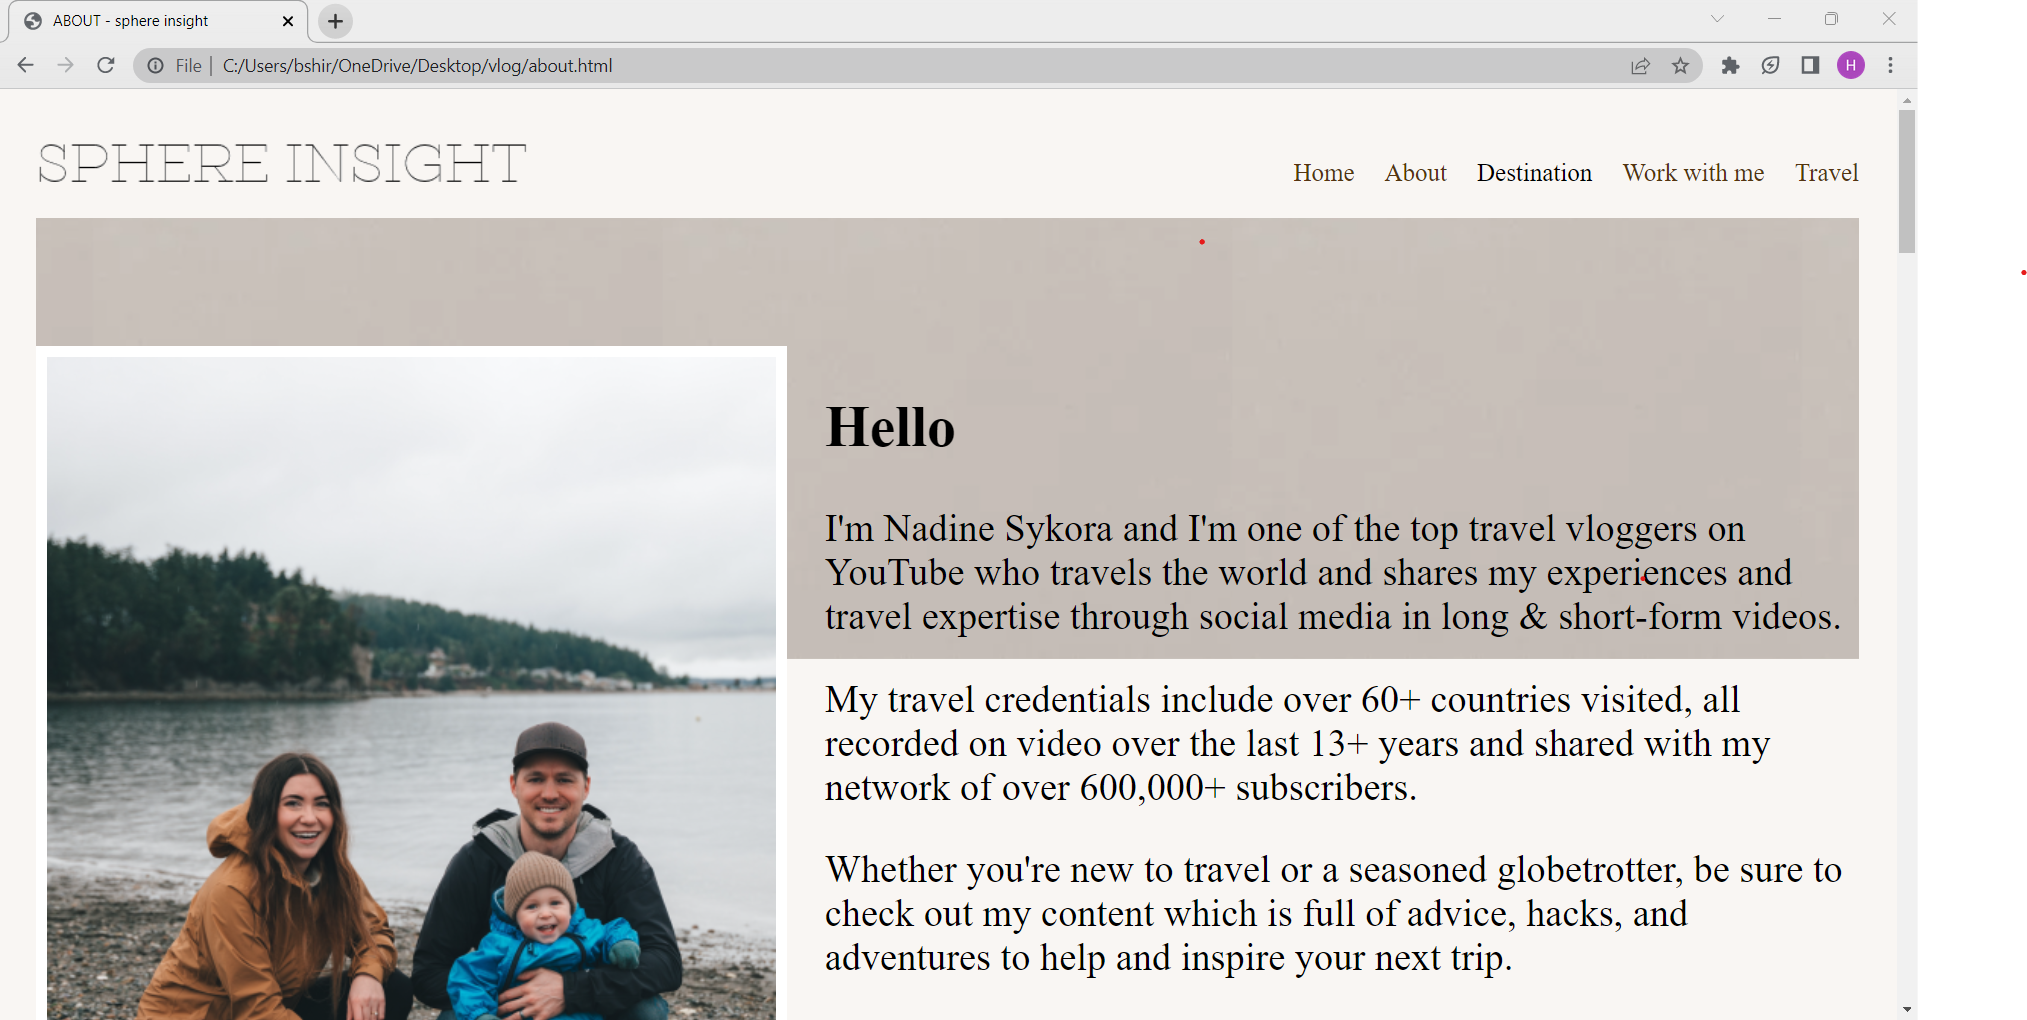
Task: Open the About nav link
Action: tap(1415, 173)
